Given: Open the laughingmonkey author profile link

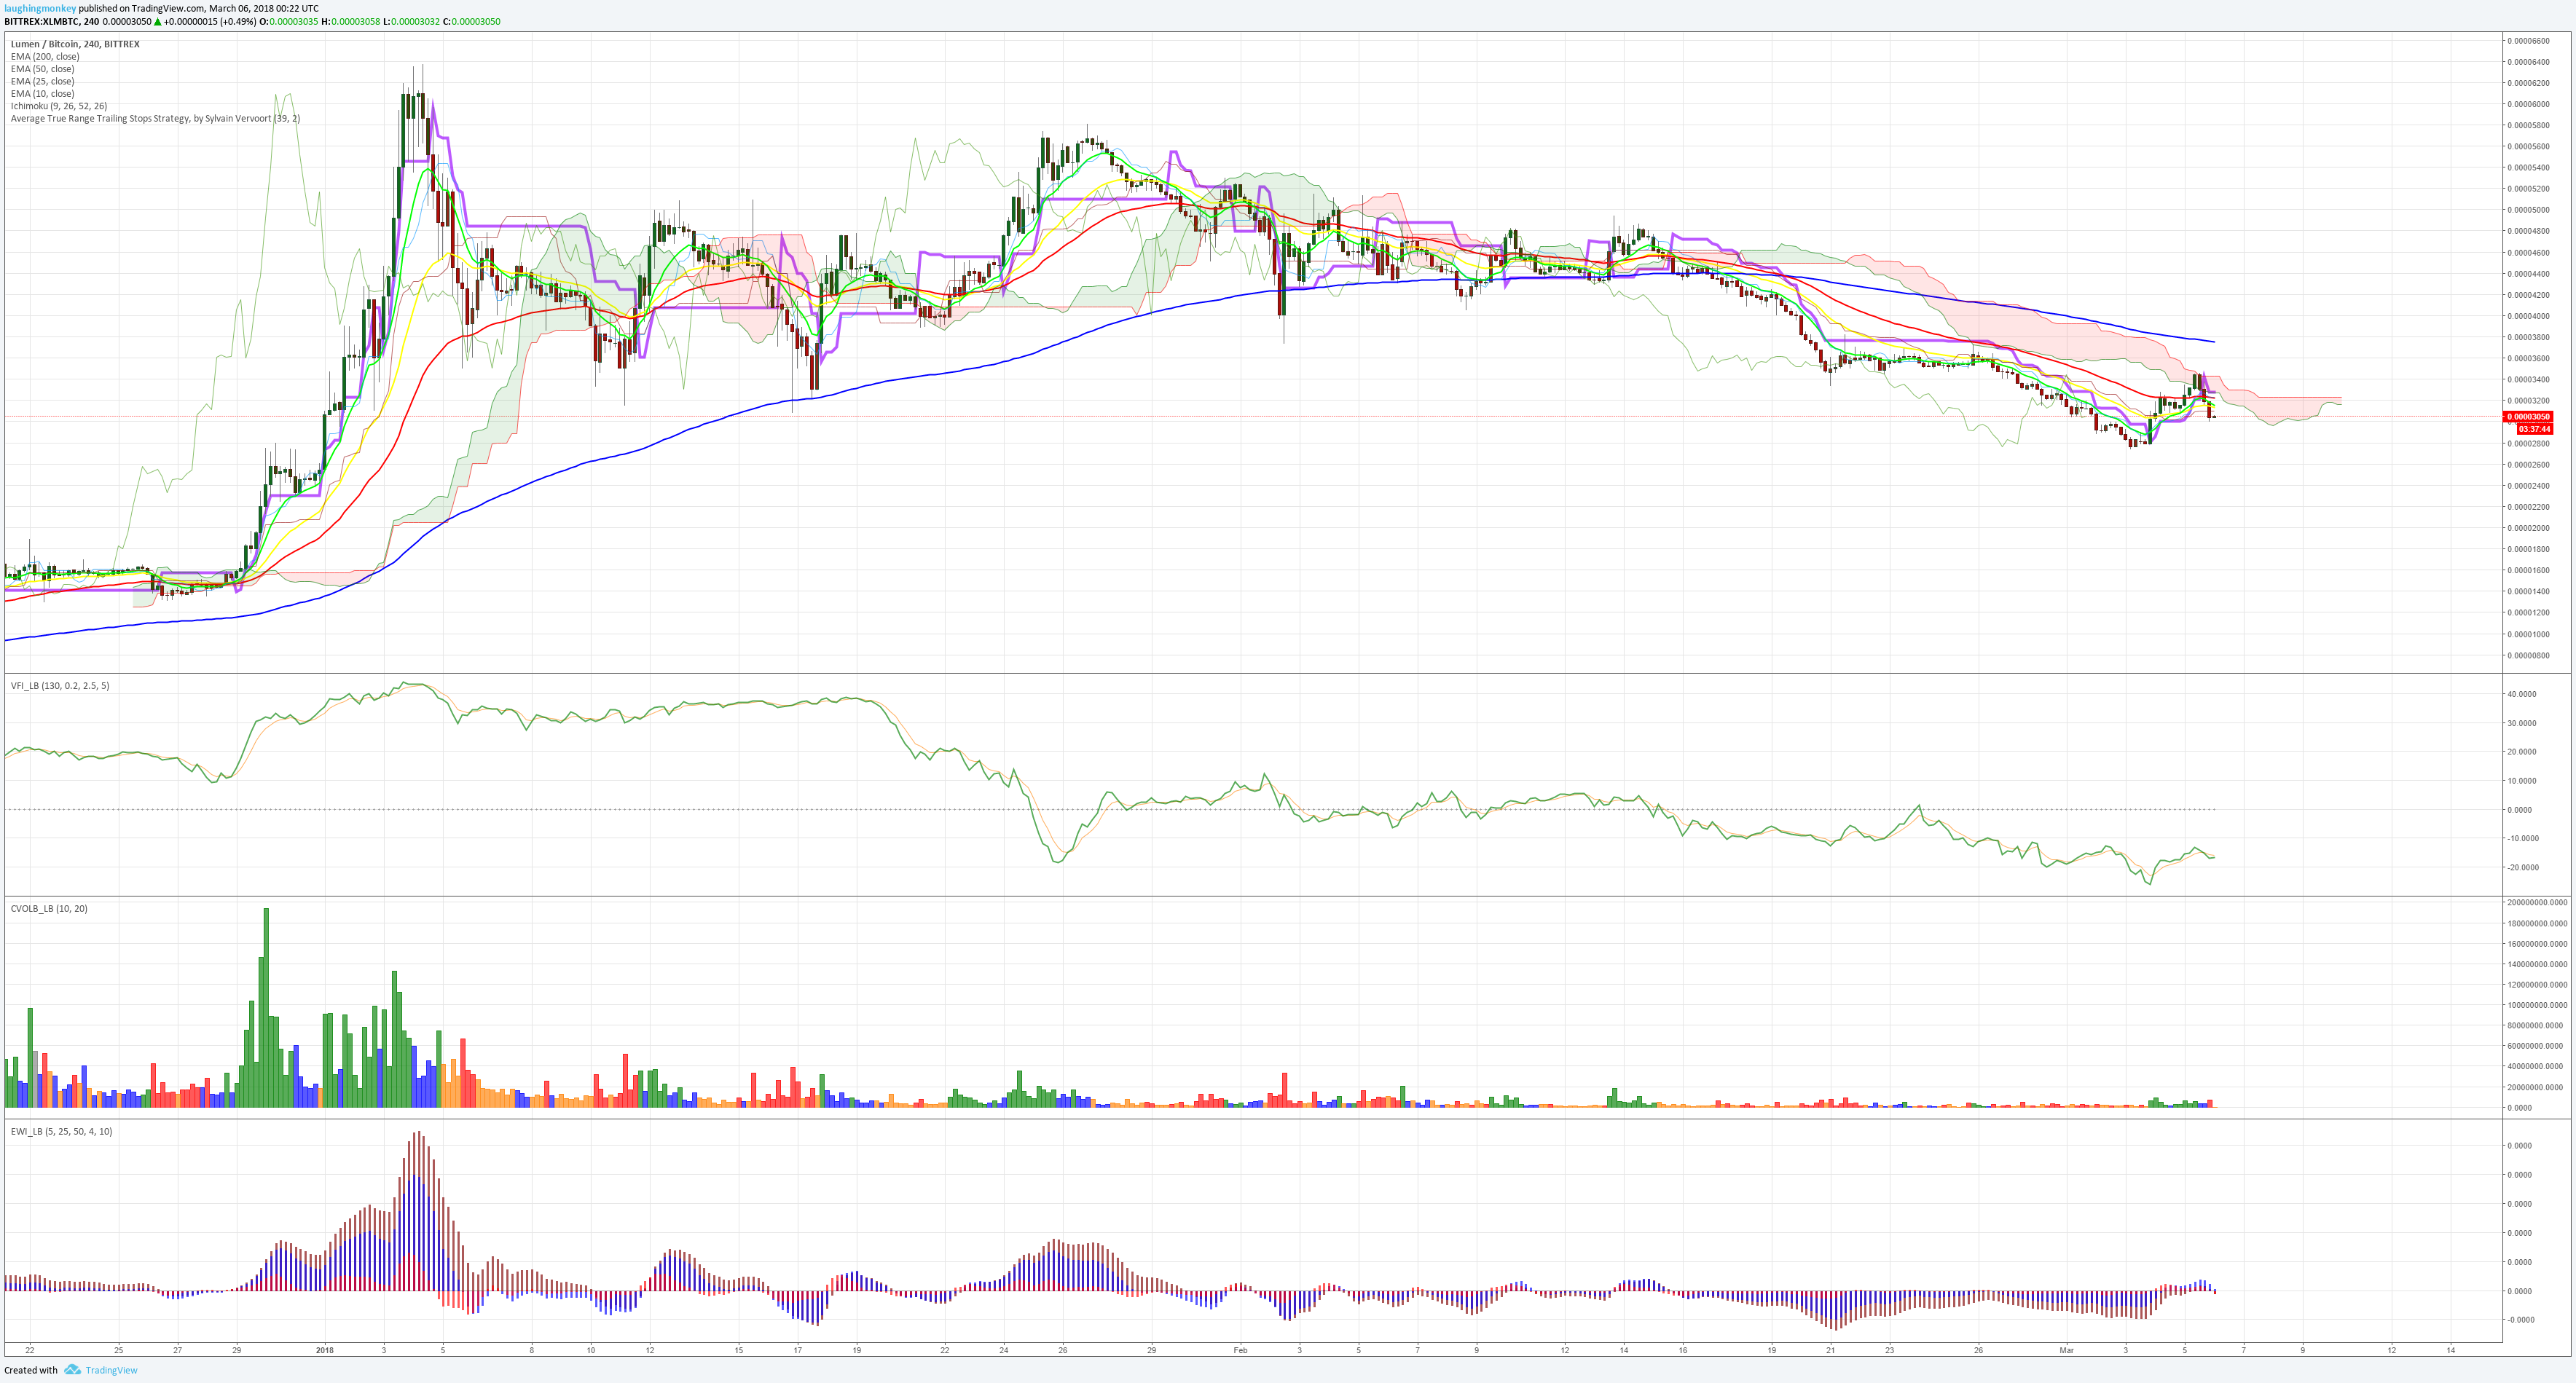Looking at the screenshot, I should pos(40,8).
